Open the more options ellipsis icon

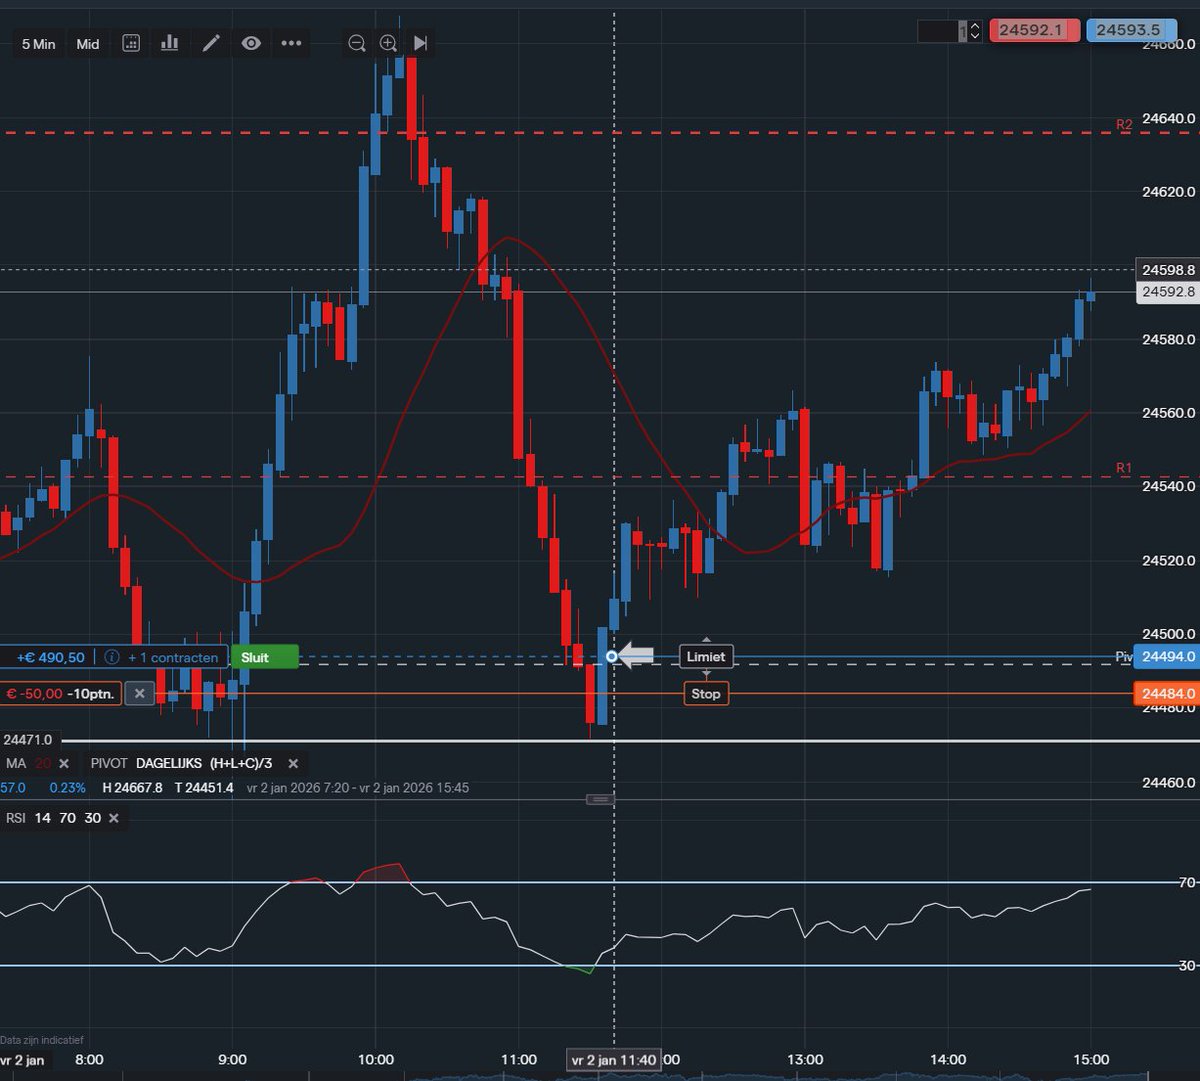click(291, 43)
